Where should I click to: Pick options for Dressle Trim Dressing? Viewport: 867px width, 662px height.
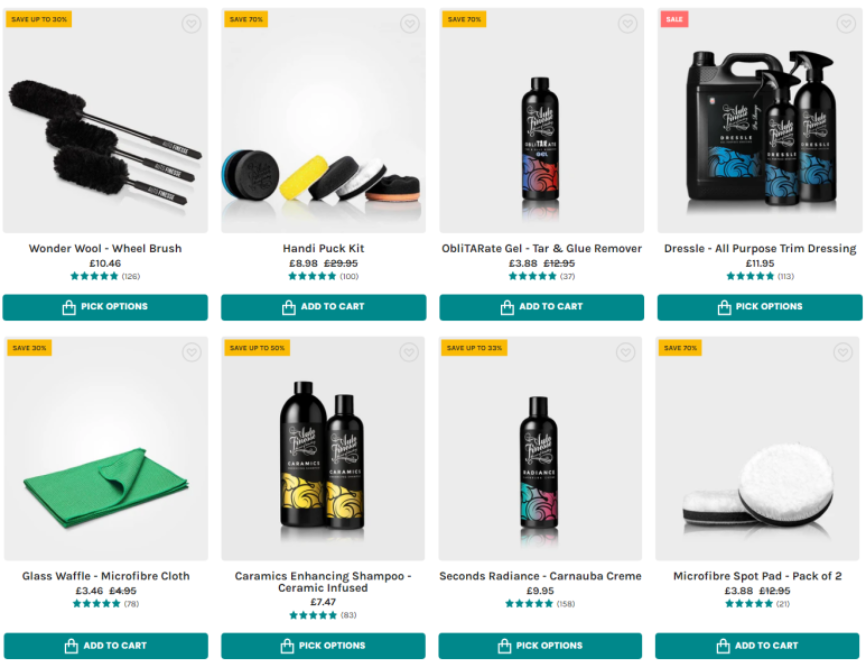[760, 307]
